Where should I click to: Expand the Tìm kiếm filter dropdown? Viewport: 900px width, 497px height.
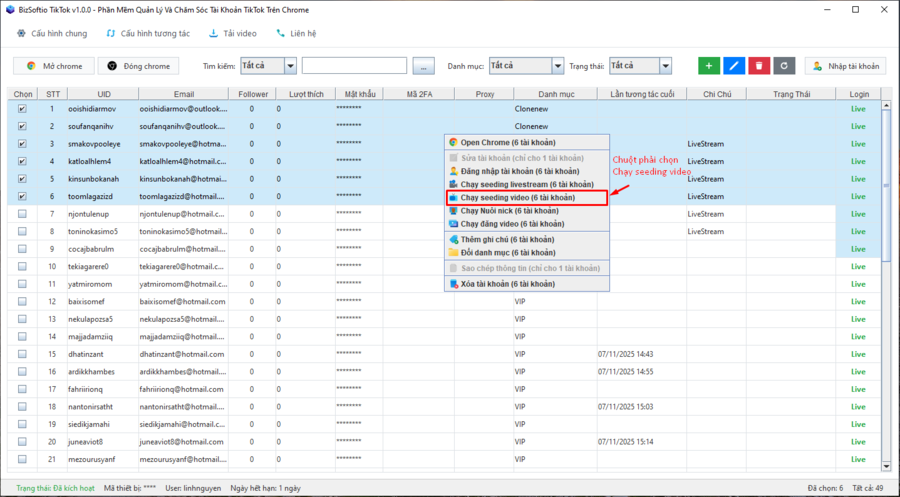tap(290, 66)
